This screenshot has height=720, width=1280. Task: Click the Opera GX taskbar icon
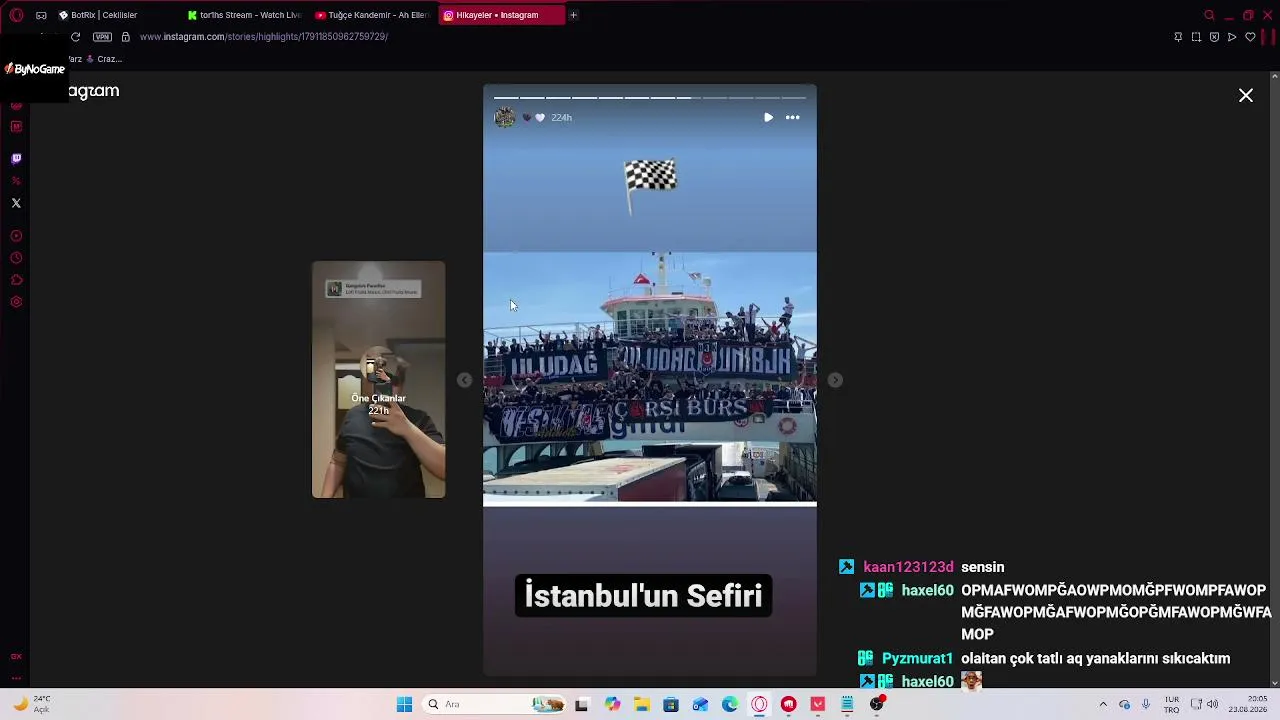(759, 704)
